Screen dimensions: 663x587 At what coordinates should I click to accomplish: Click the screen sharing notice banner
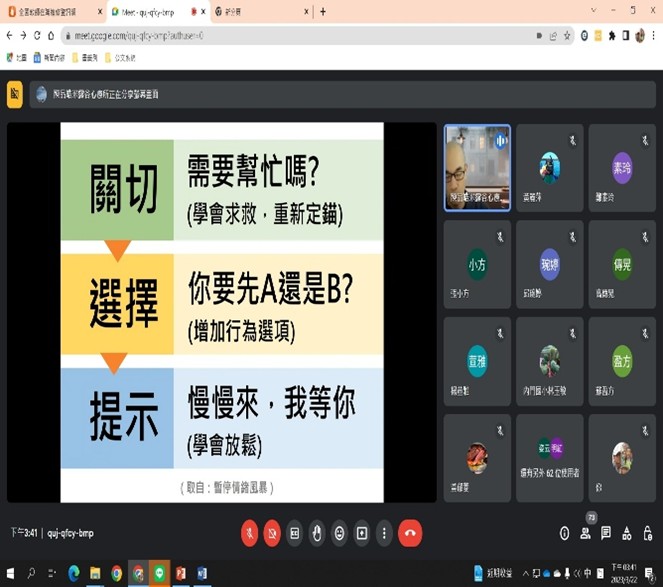click(342, 94)
